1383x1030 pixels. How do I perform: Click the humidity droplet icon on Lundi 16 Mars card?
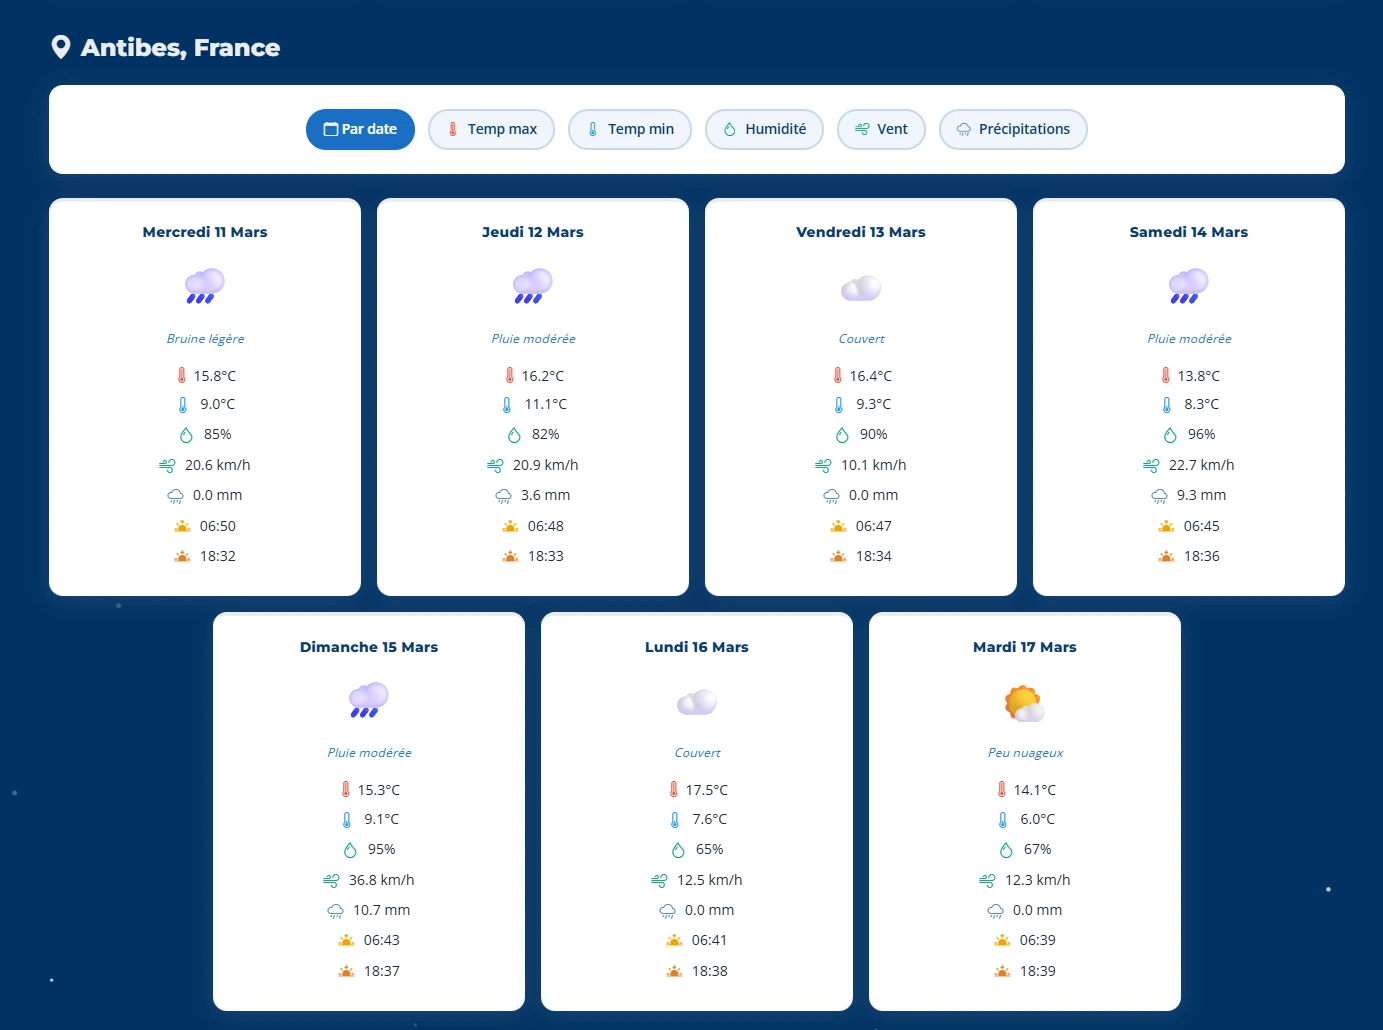[678, 850]
